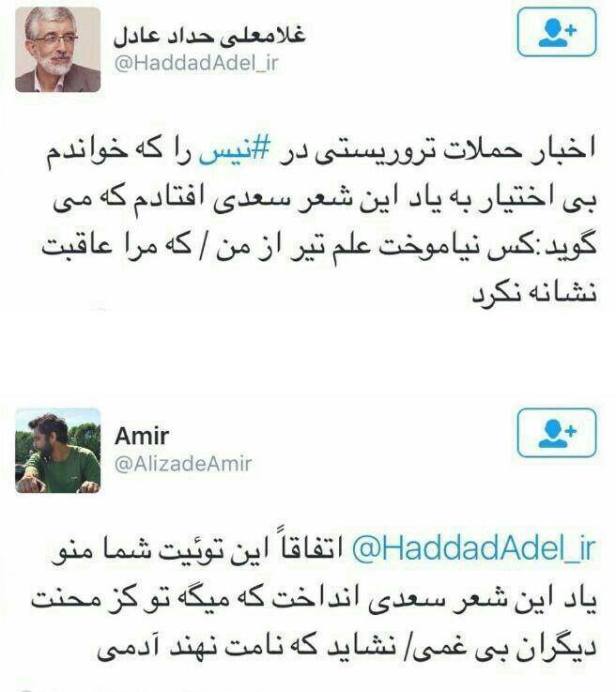The image size is (616, 692).
Task: Follow Amir using the add-user icon
Action: (x=556, y=432)
